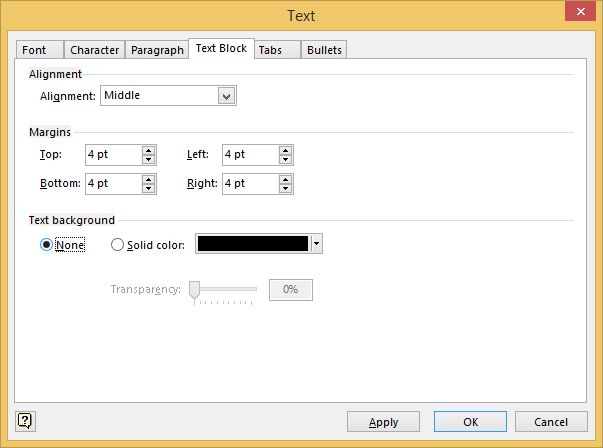The image size is (603, 448).
Task: Click the Transparency slider handle
Action: pyautogui.click(x=195, y=289)
